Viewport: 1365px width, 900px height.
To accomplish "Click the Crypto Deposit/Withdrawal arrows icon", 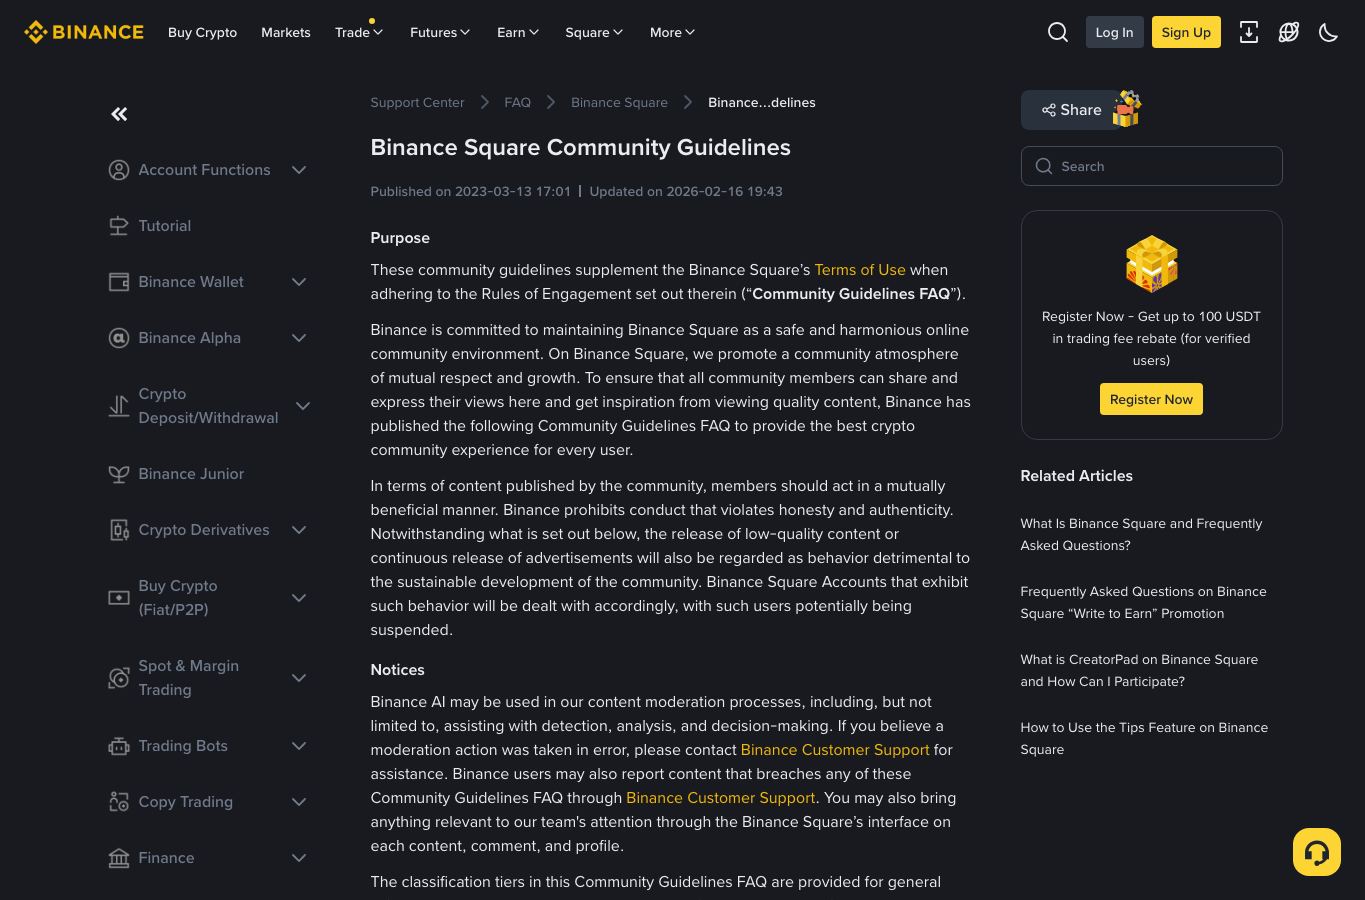I will [x=119, y=406].
